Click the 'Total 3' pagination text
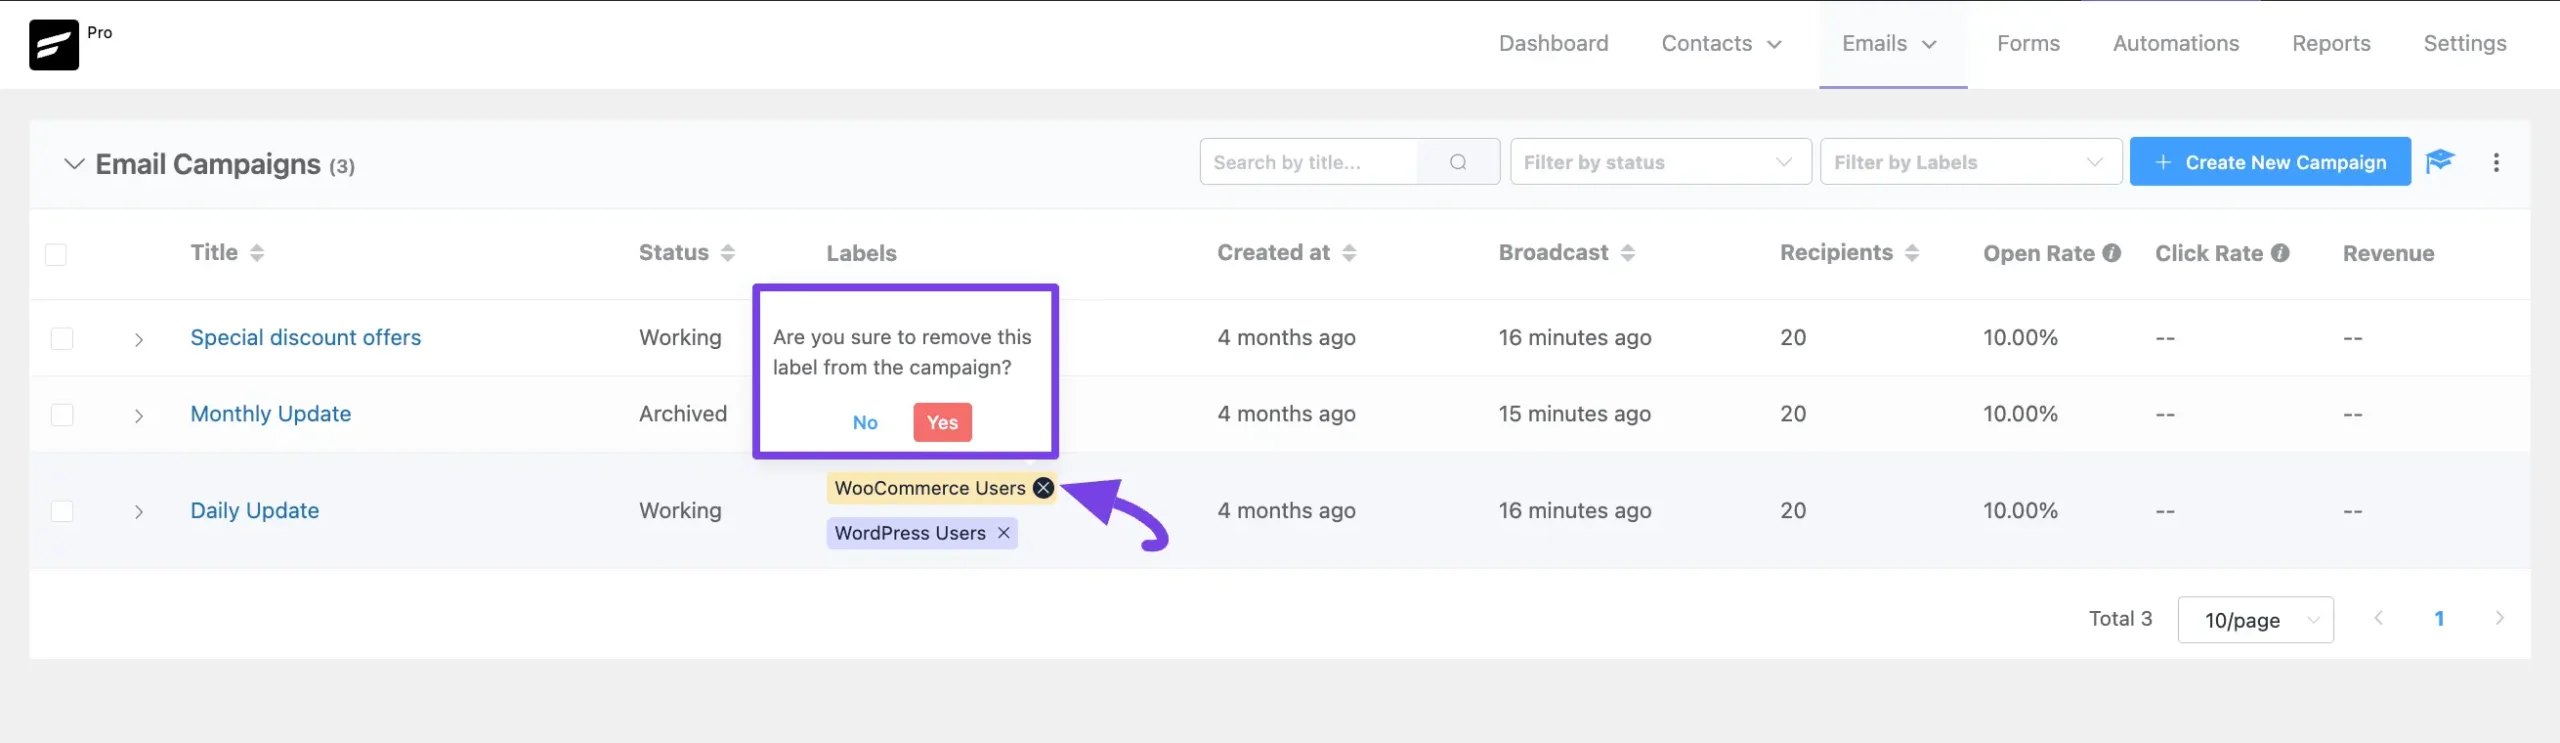The image size is (2560, 743). [2120, 619]
